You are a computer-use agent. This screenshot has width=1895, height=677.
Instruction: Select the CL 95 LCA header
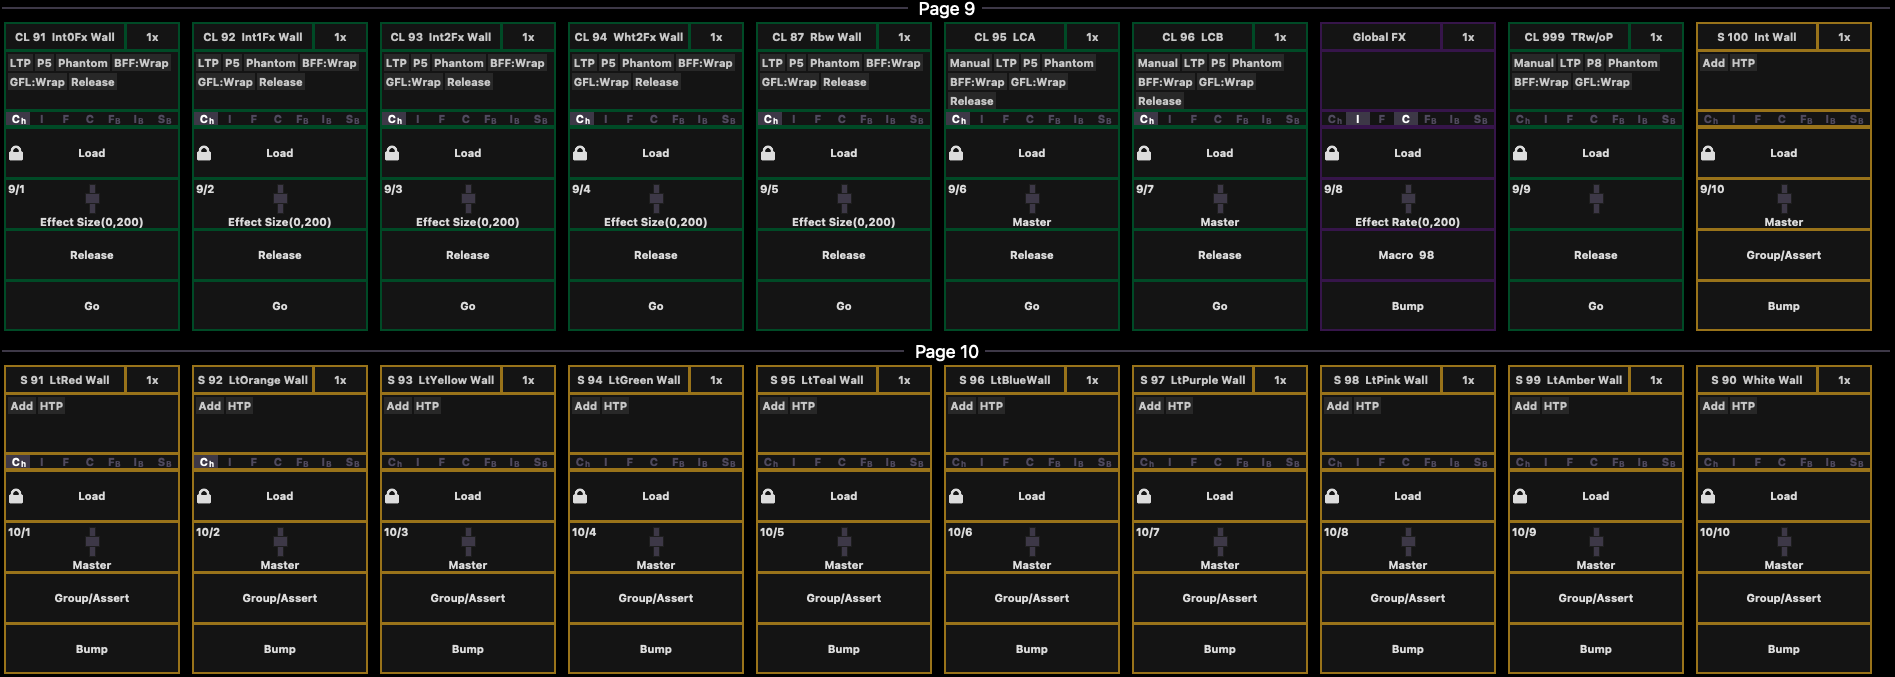tap(1004, 37)
